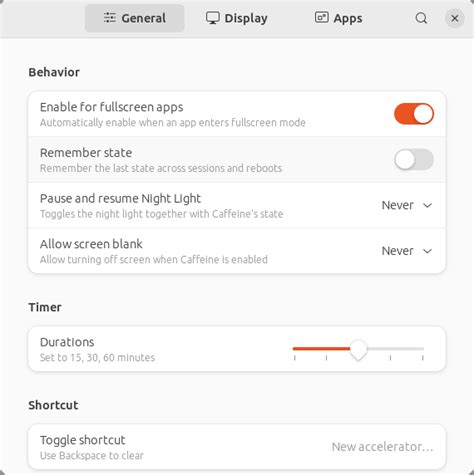Disable Enable for fullscreen apps switch

[414, 114]
